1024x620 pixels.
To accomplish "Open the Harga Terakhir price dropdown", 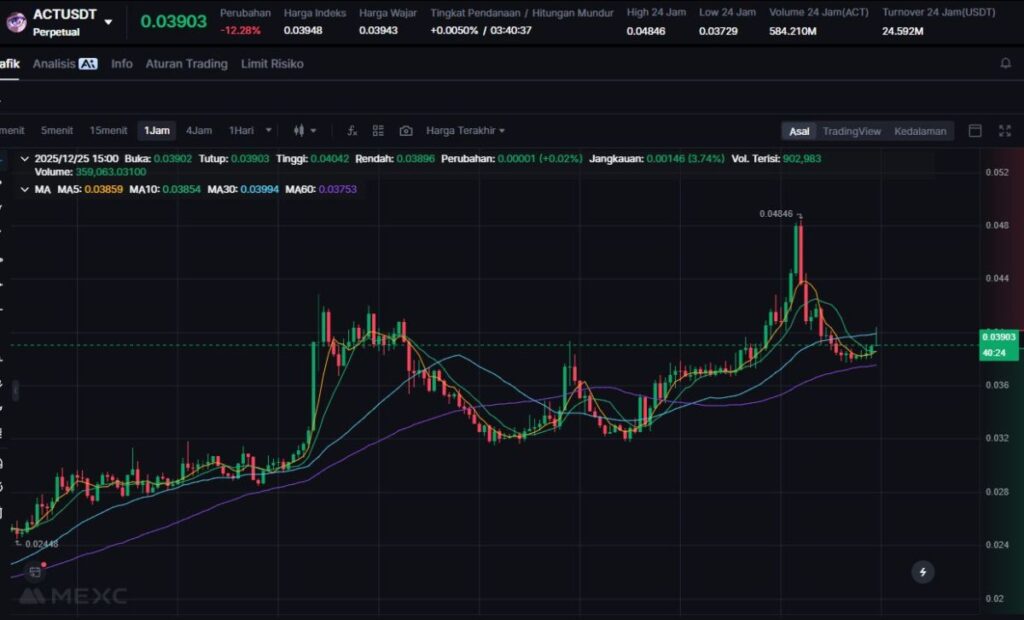I will [465, 131].
